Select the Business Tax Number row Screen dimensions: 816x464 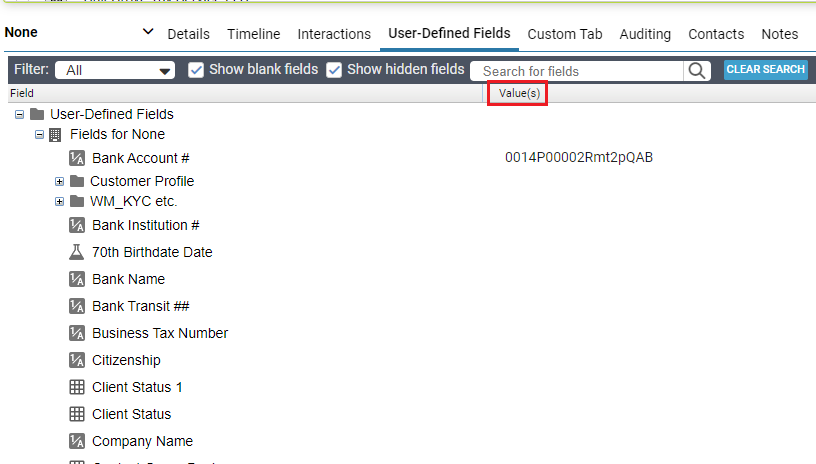pyautogui.click(x=160, y=333)
